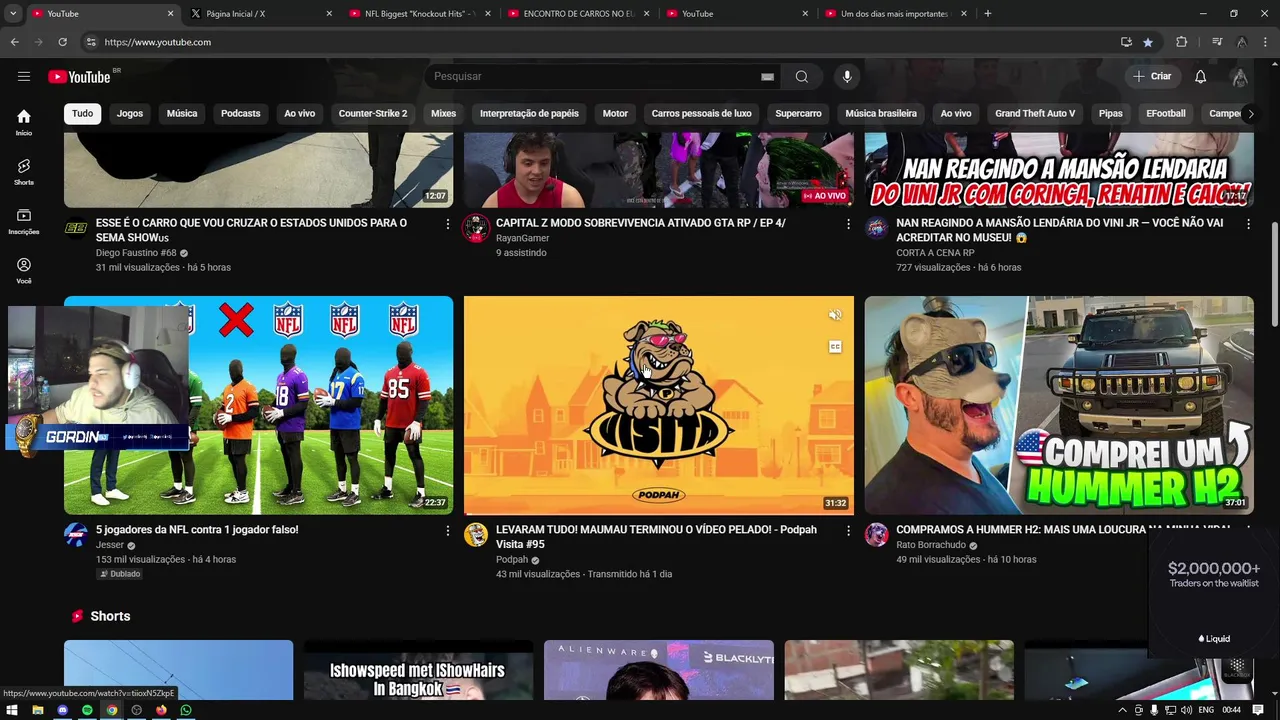Open options for the Diego Faustino video
This screenshot has height=720, width=1280.
(447, 224)
